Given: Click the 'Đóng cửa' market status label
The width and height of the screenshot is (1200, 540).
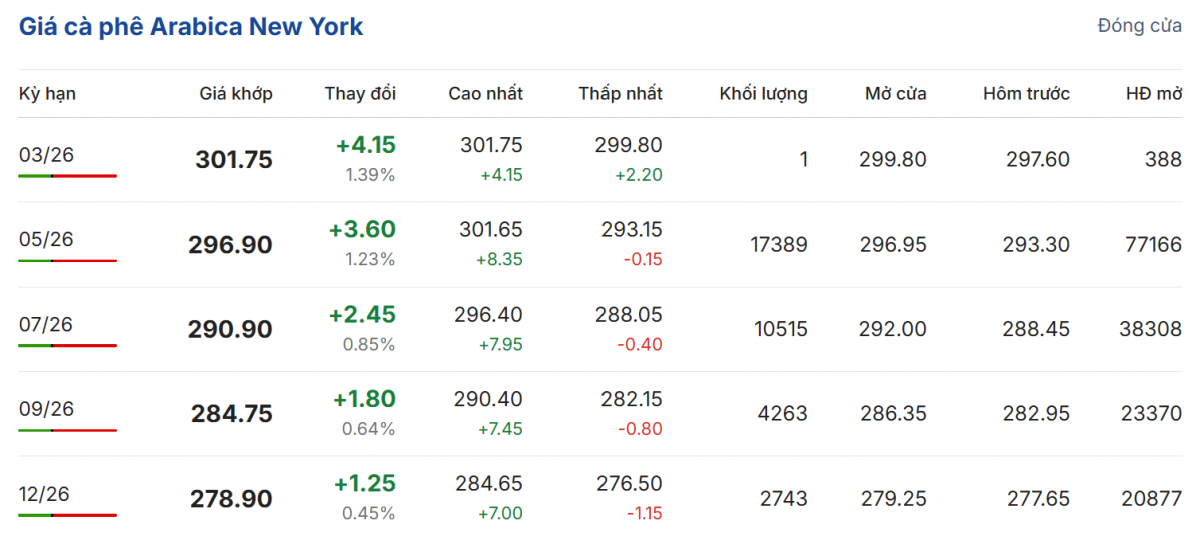Looking at the screenshot, I should coord(1139,26).
